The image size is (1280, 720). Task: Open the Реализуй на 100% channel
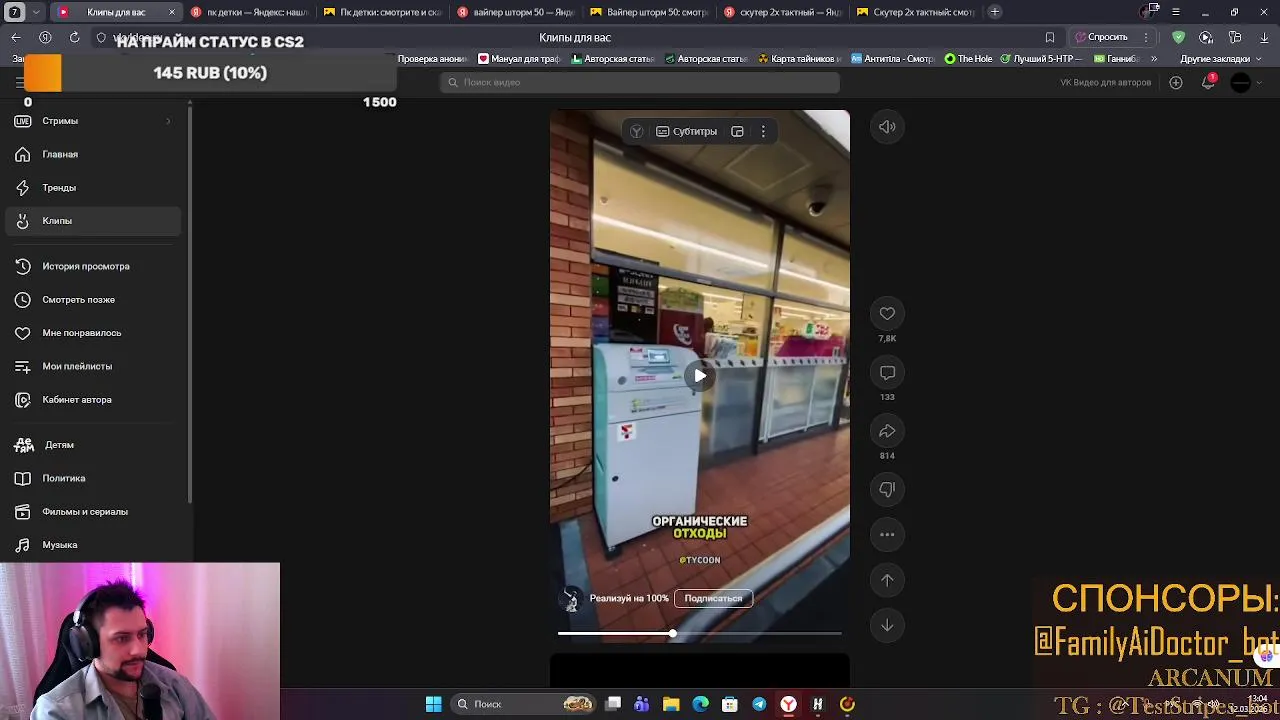click(x=629, y=598)
